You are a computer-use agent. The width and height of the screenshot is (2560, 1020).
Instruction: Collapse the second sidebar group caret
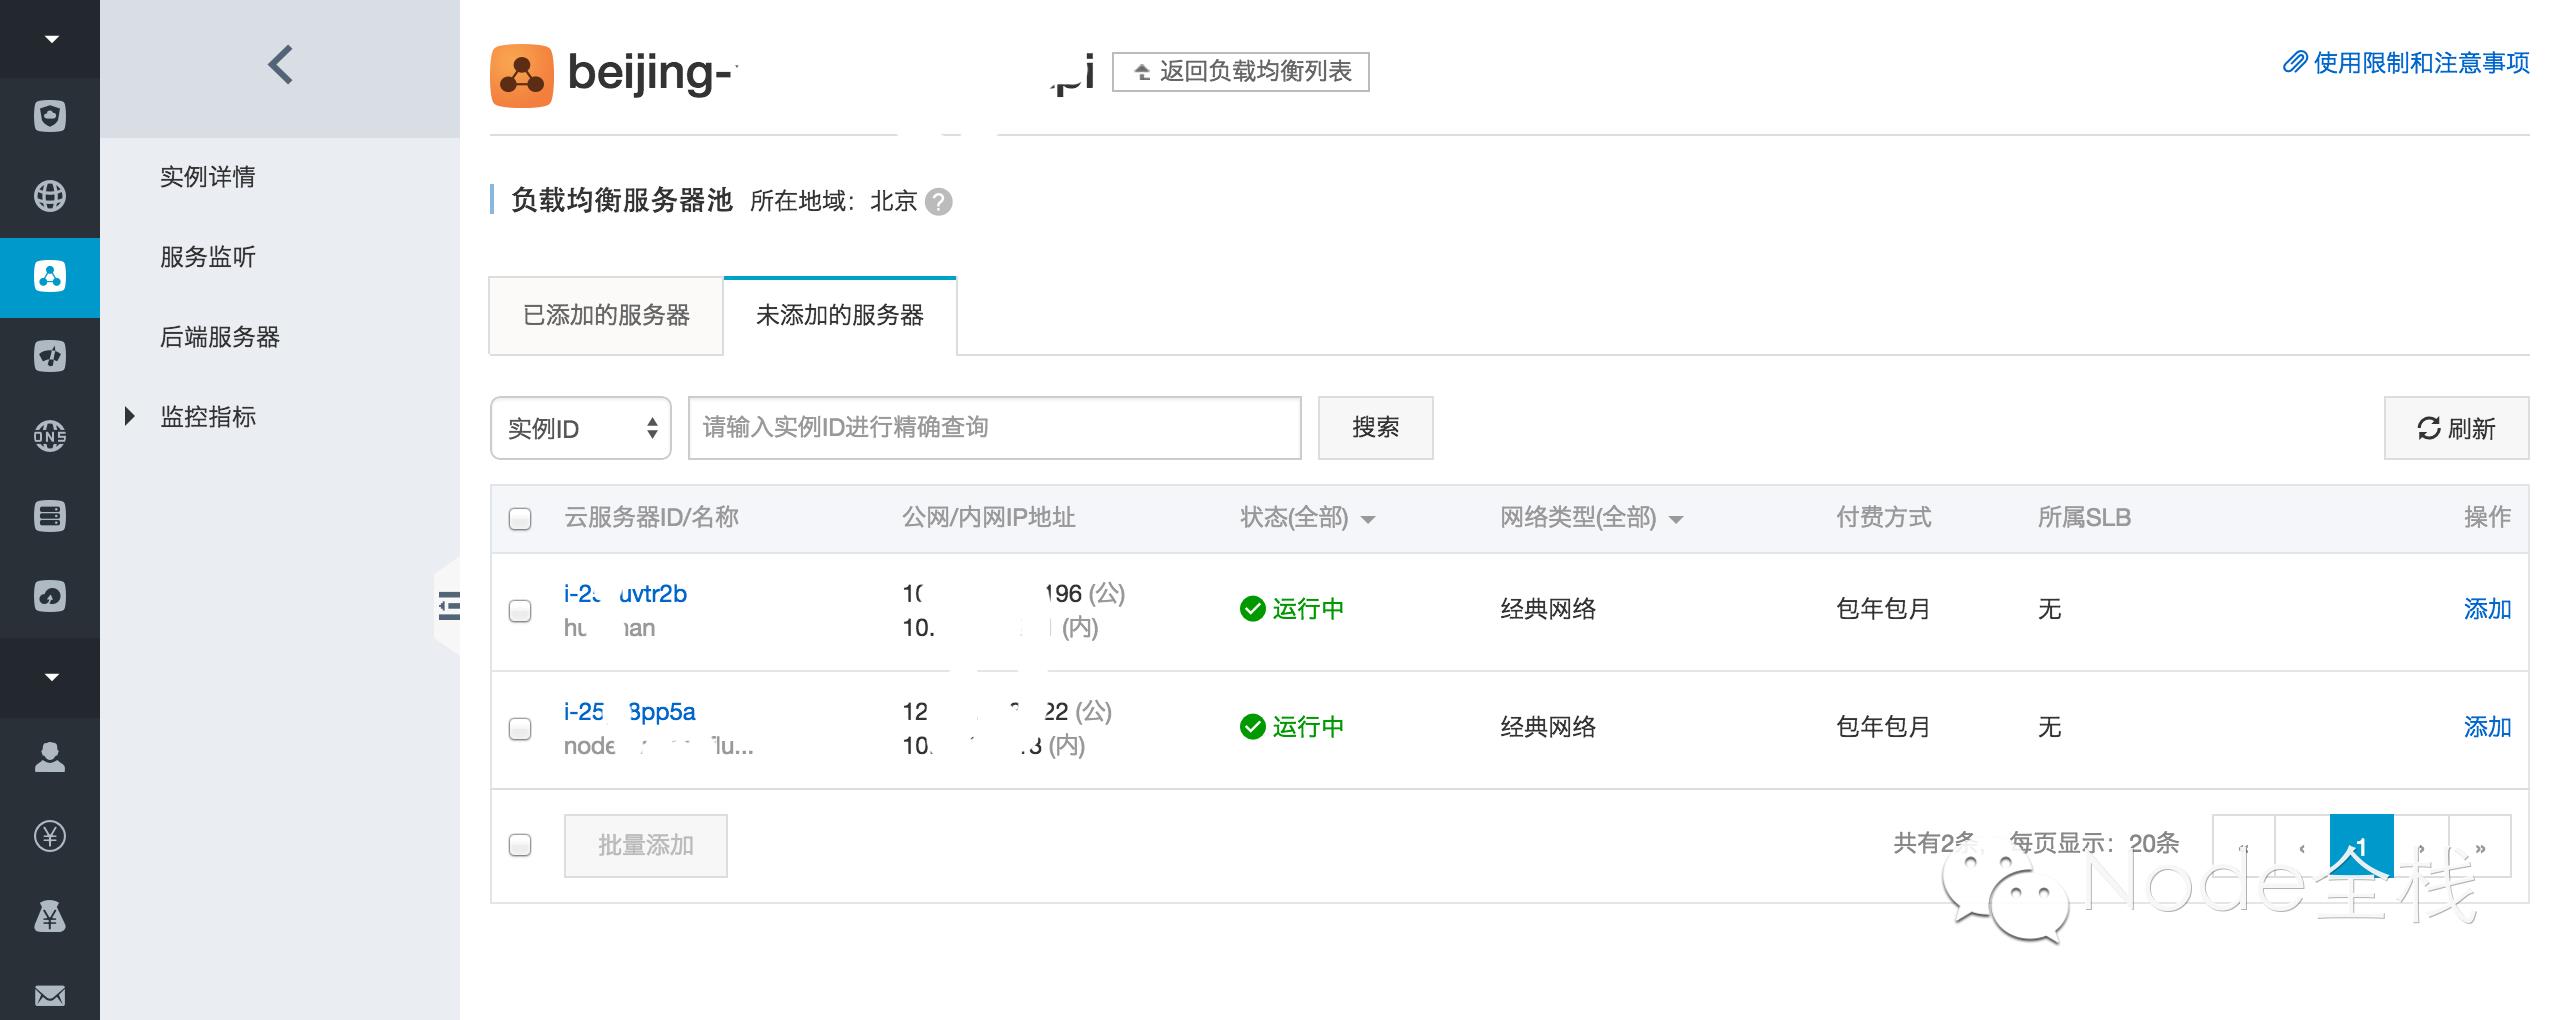coord(51,677)
